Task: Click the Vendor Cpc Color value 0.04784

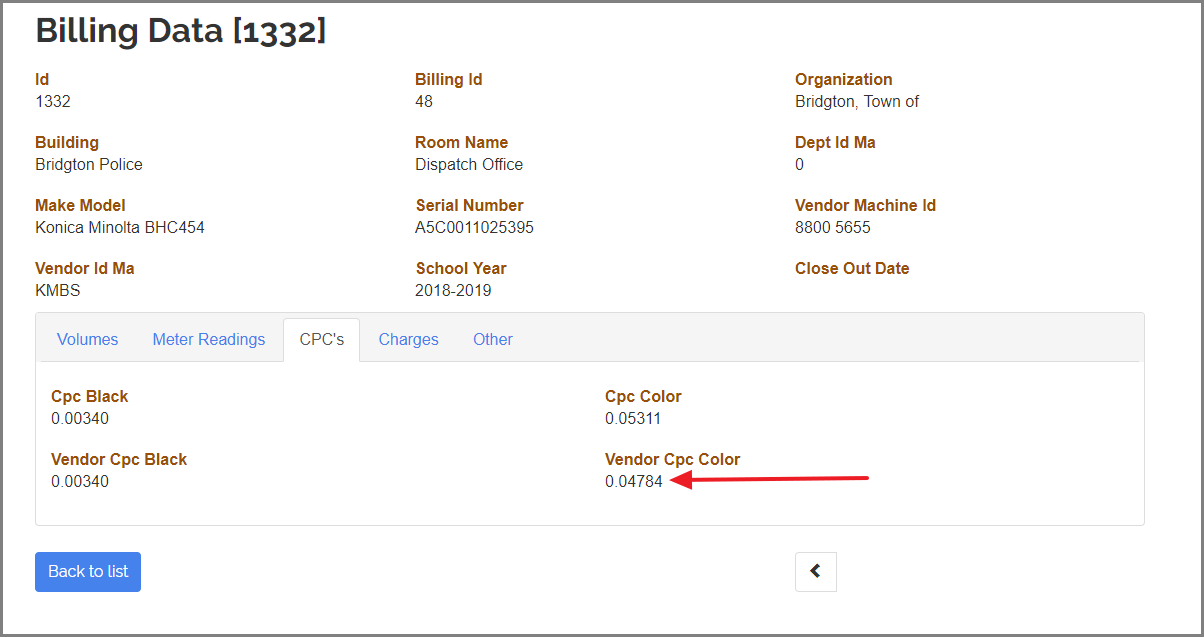Action: pyautogui.click(x=633, y=482)
